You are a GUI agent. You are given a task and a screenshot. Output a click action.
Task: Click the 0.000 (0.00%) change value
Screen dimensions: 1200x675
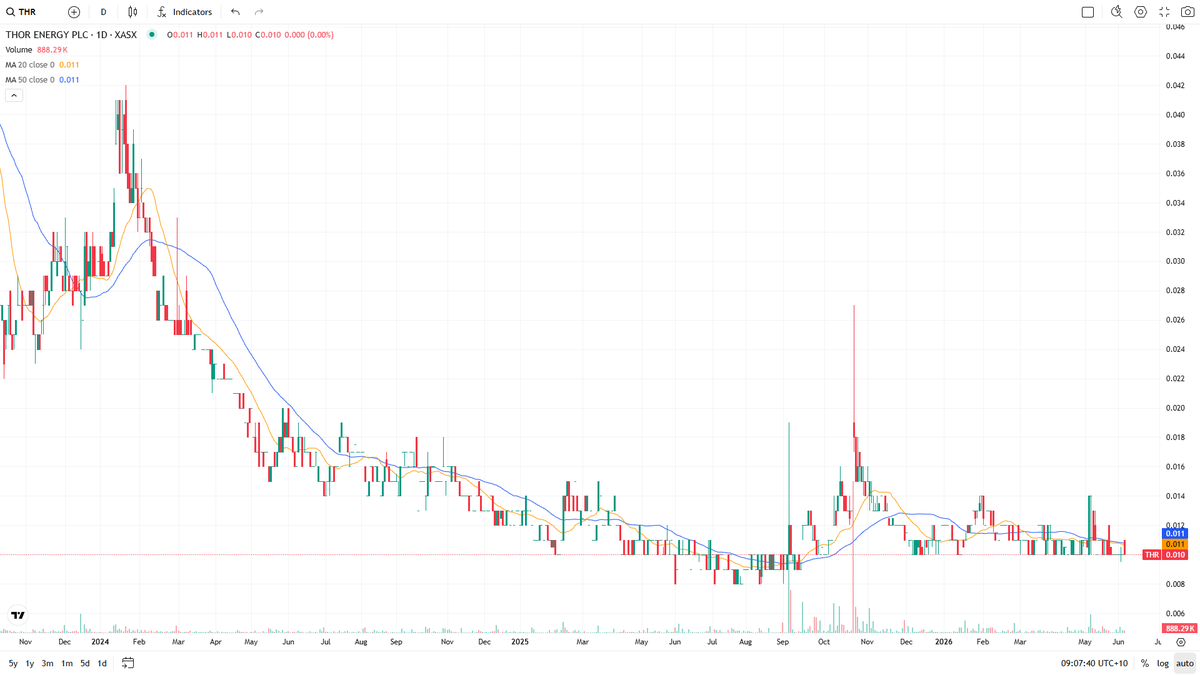309,34
